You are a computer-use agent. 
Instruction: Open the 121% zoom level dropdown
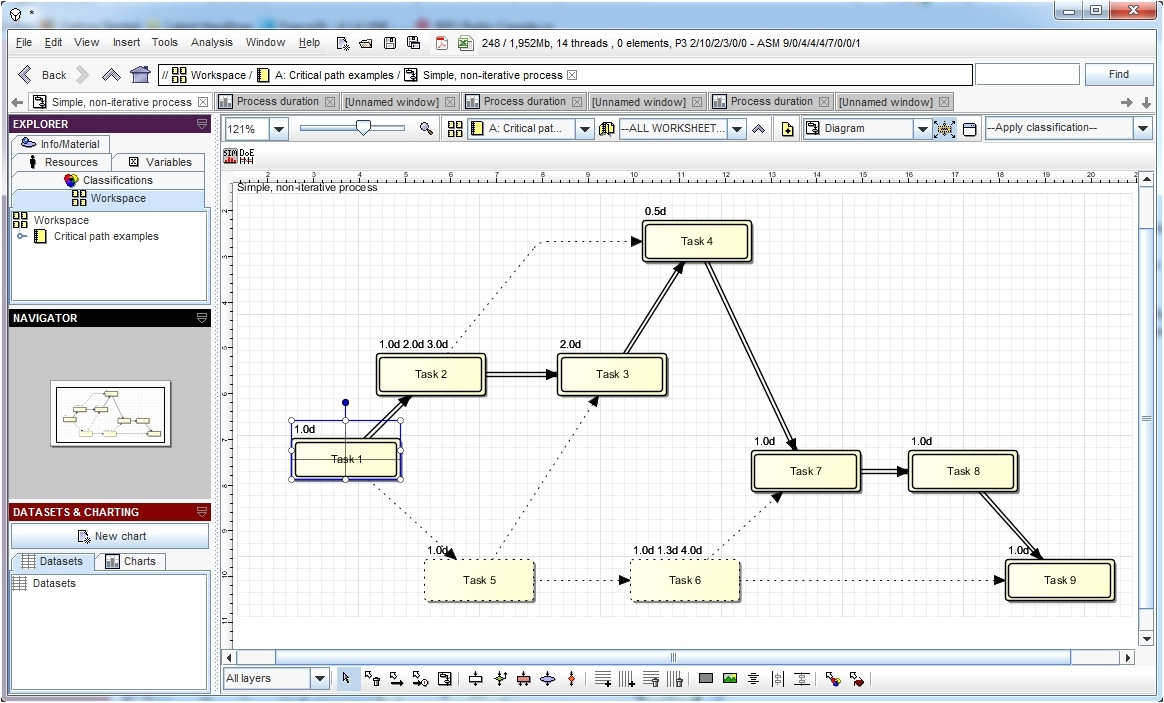click(278, 128)
